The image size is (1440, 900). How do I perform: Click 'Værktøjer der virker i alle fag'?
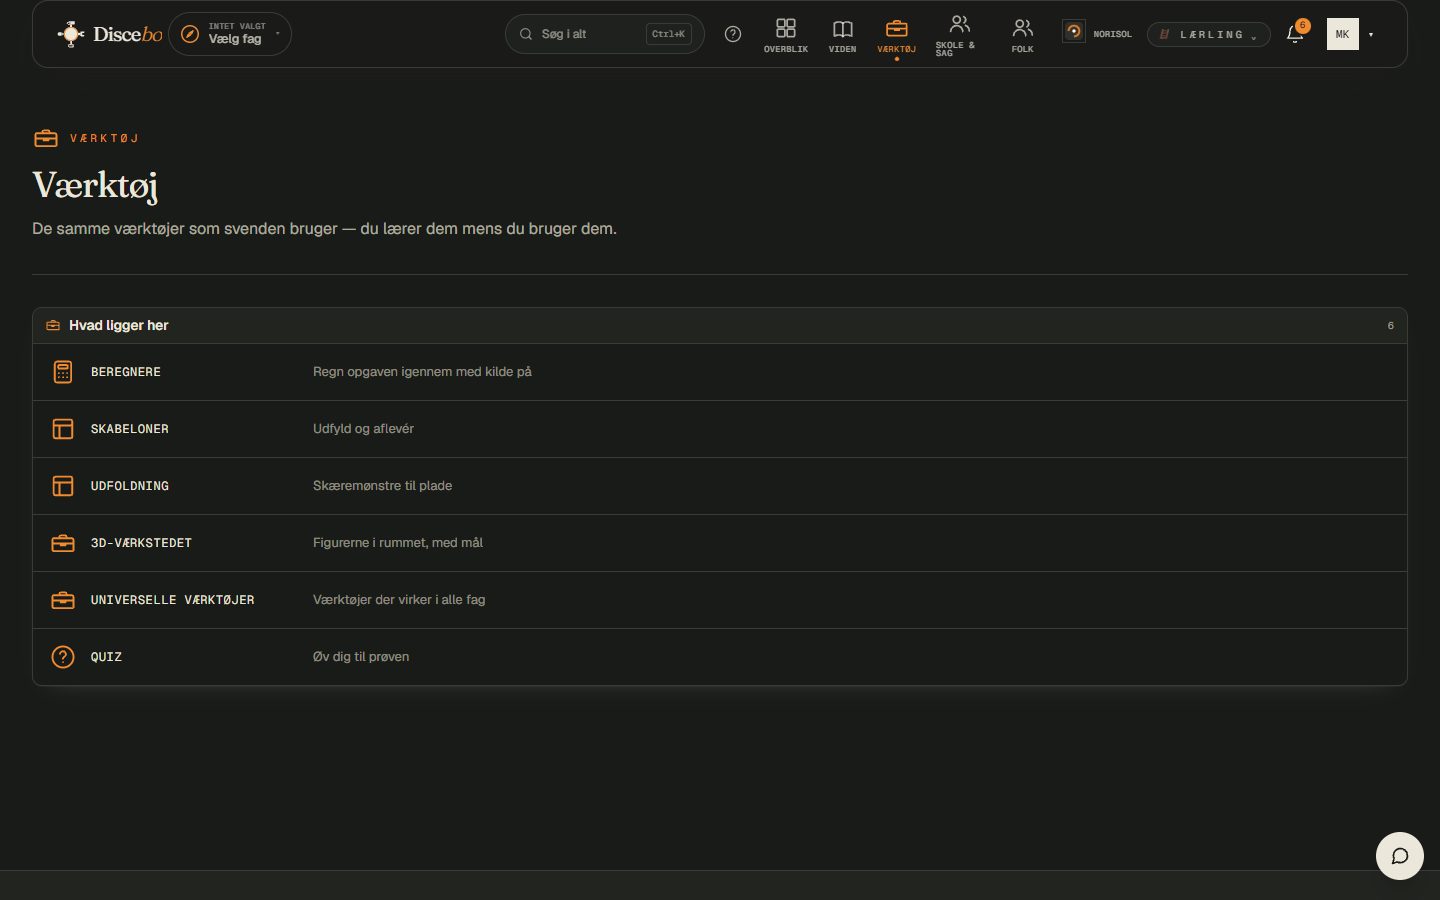399,600
